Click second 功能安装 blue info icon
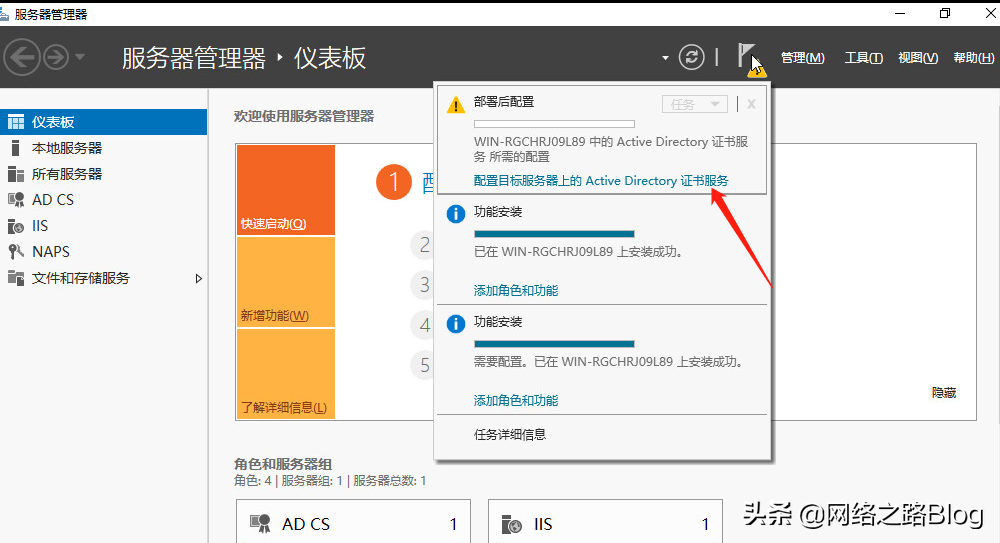This screenshot has width=1000, height=543. click(455, 324)
